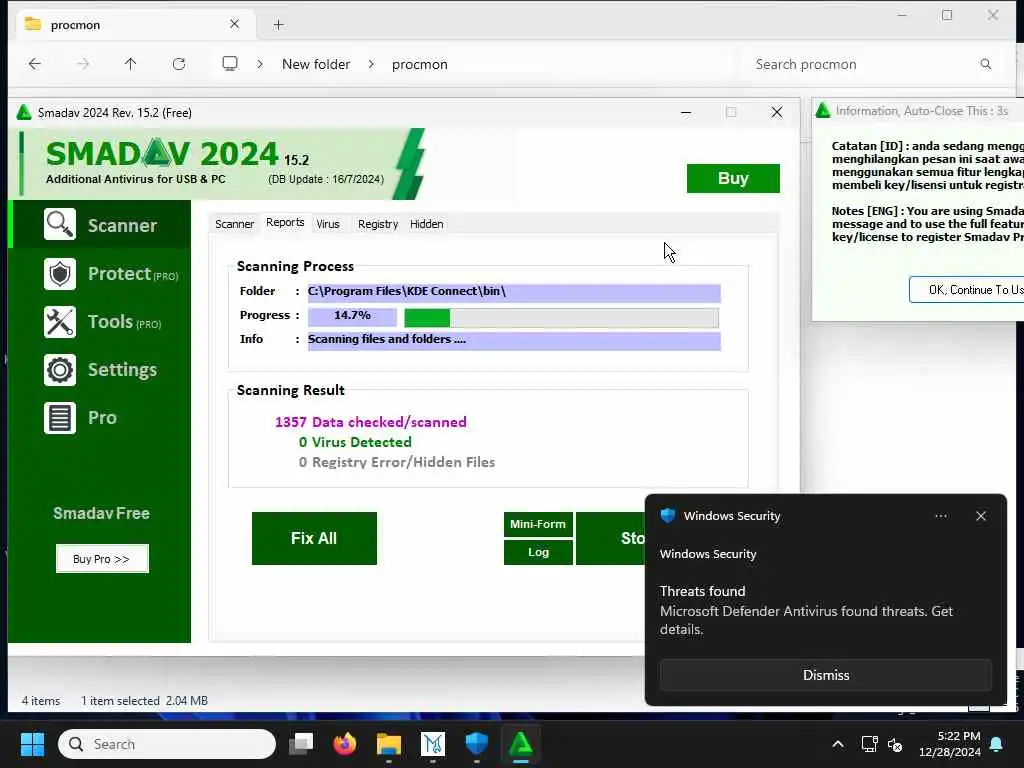The image size is (1024, 768).
Task: Expand chevron before New folder breadcrumb
Action: (260, 64)
